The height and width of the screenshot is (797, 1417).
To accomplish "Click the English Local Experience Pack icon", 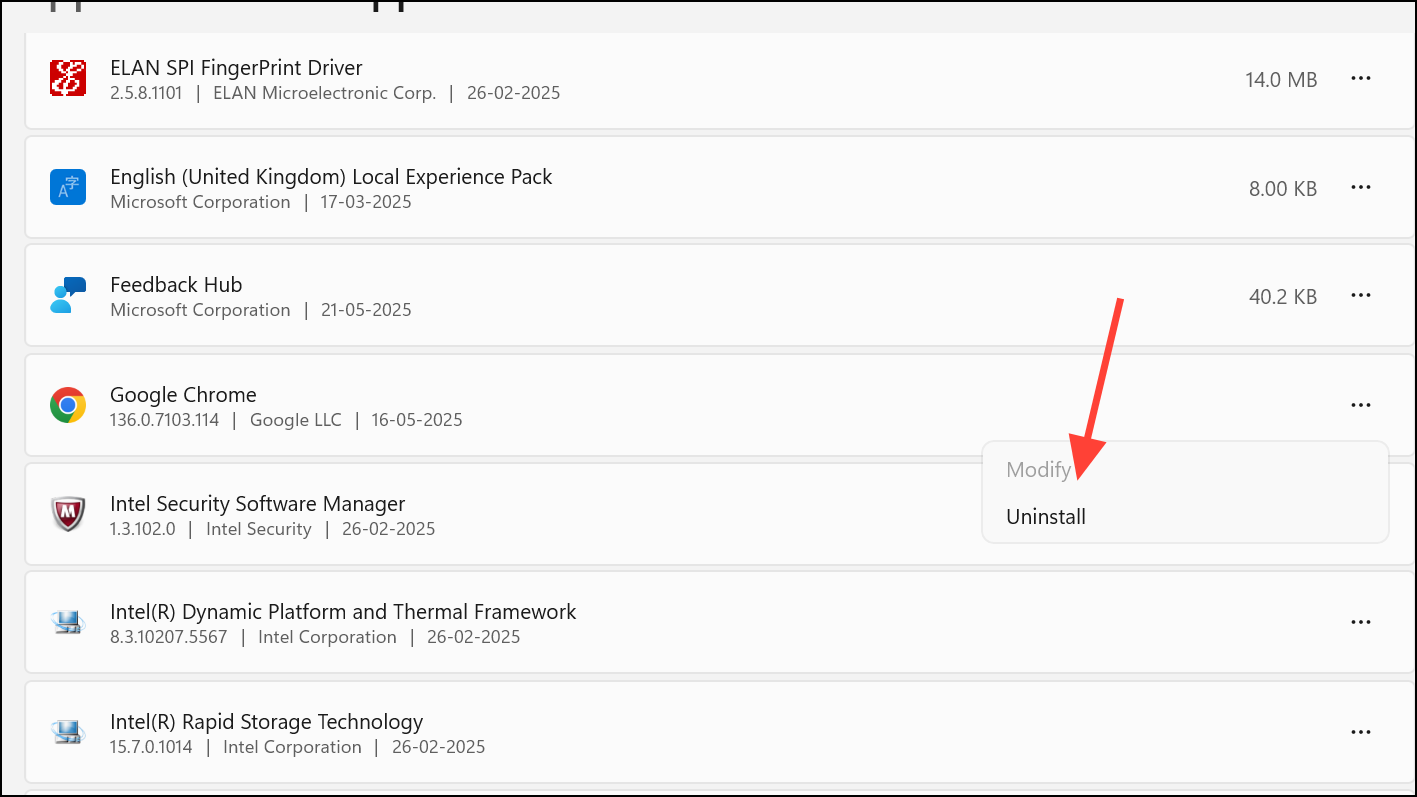I will click(68, 187).
